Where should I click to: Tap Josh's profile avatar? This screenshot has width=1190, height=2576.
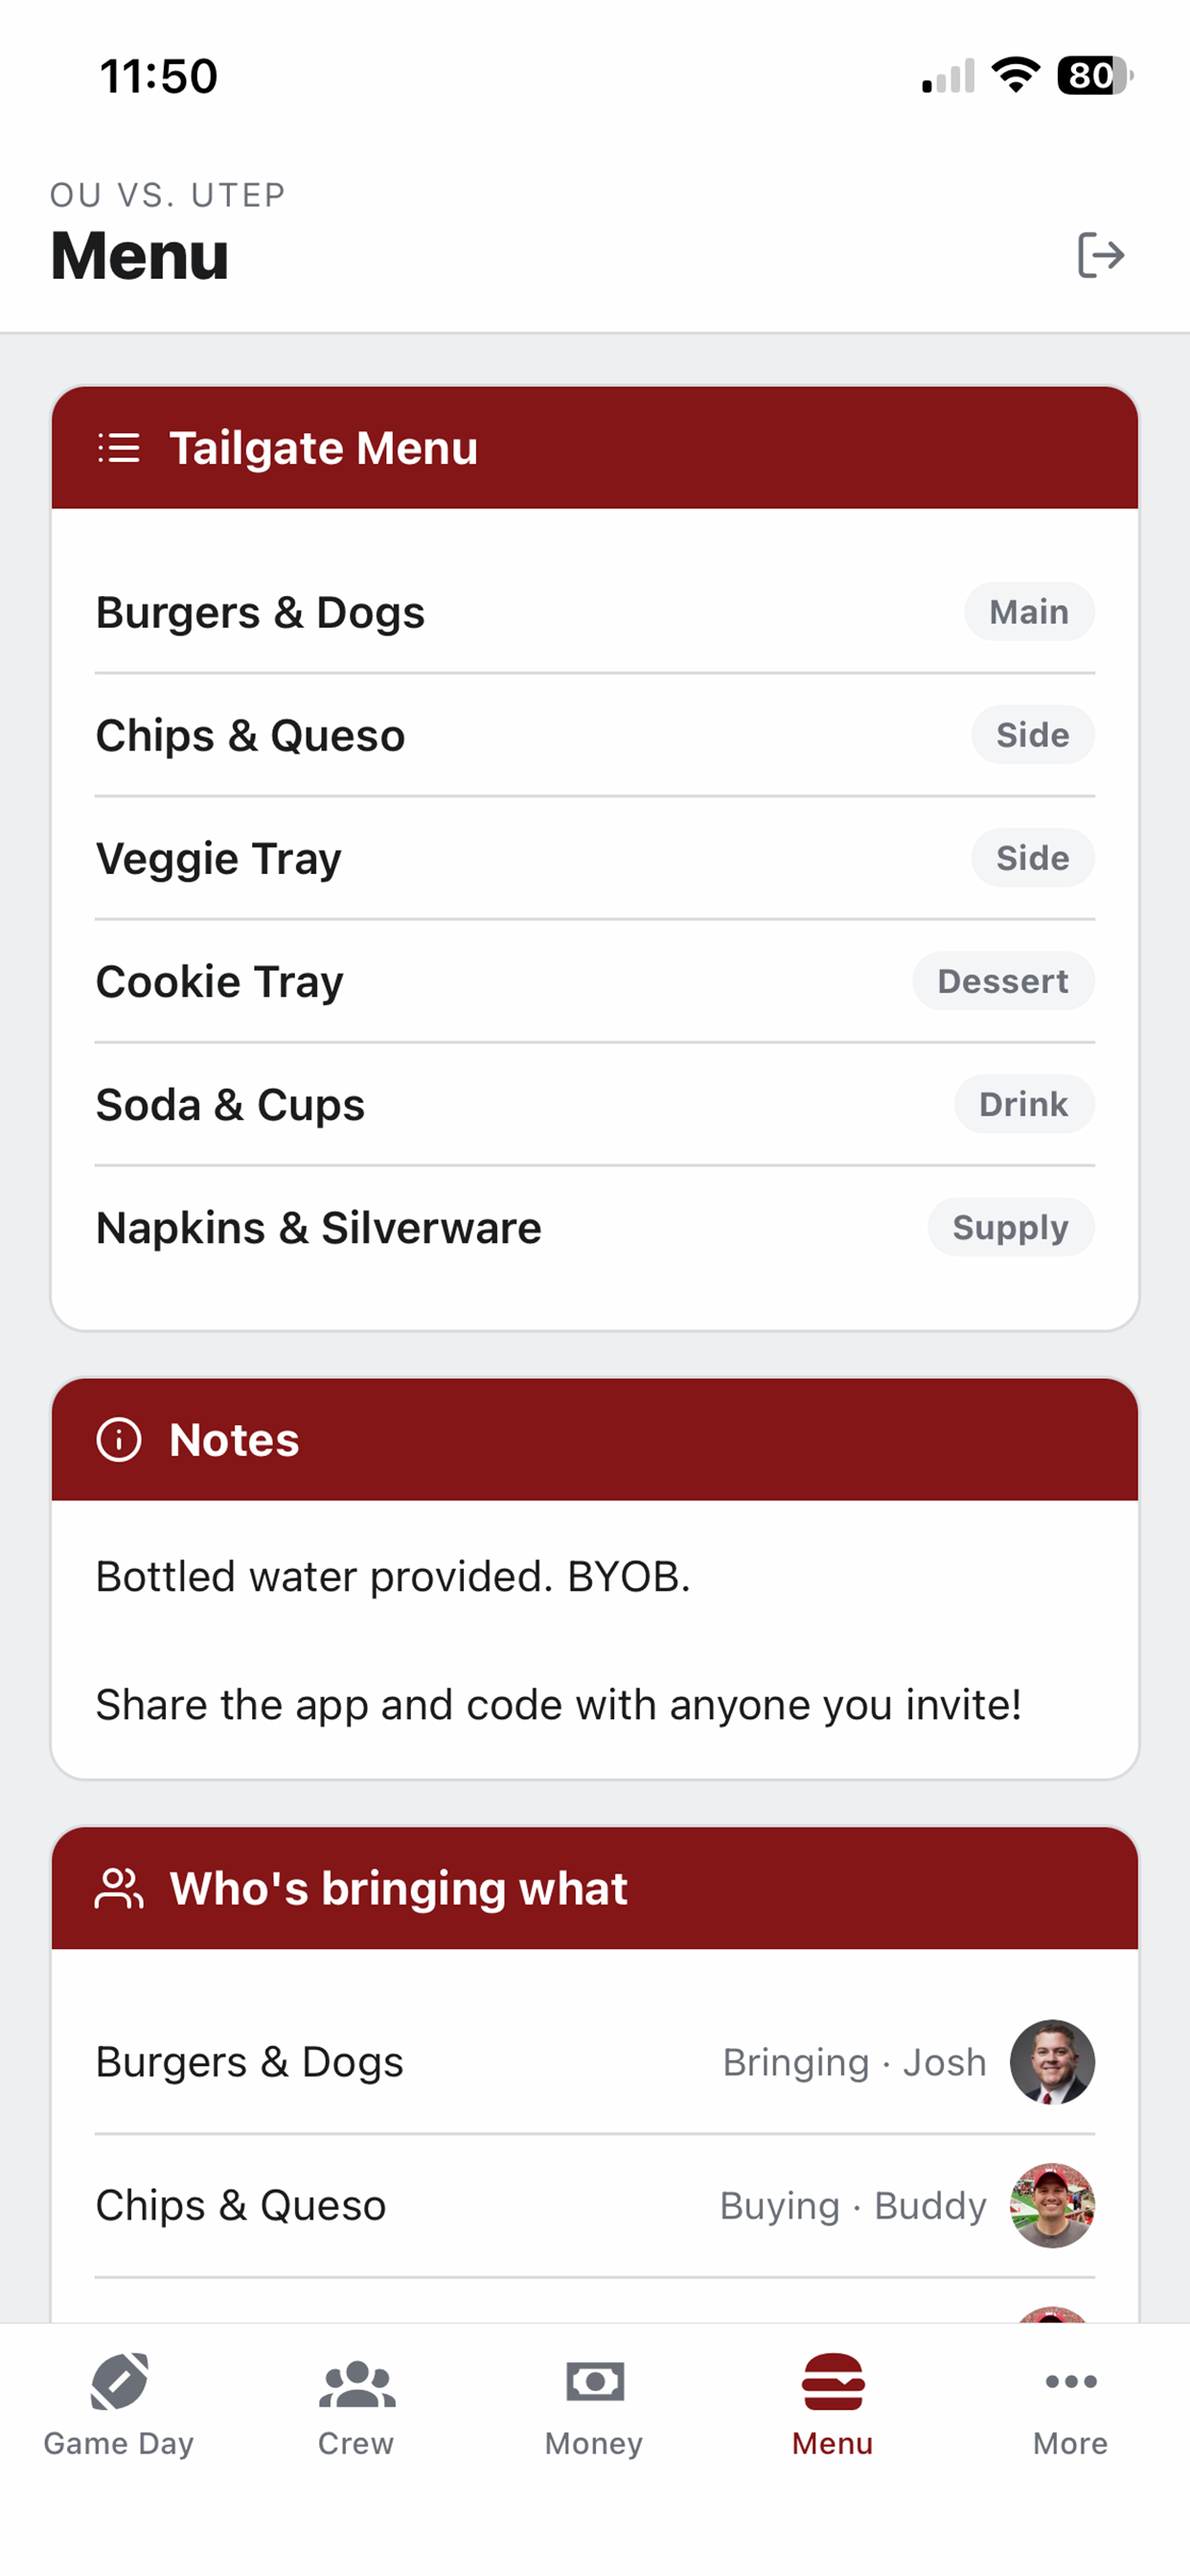(1052, 2062)
